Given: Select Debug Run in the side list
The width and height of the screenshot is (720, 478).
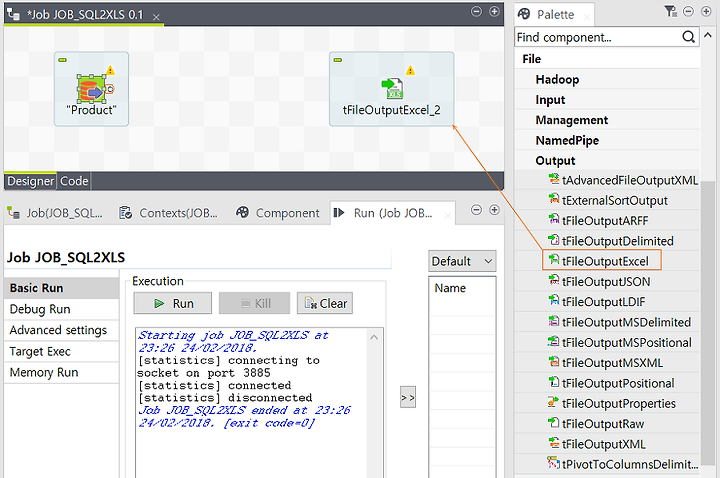Looking at the screenshot, I should point(62,309).
